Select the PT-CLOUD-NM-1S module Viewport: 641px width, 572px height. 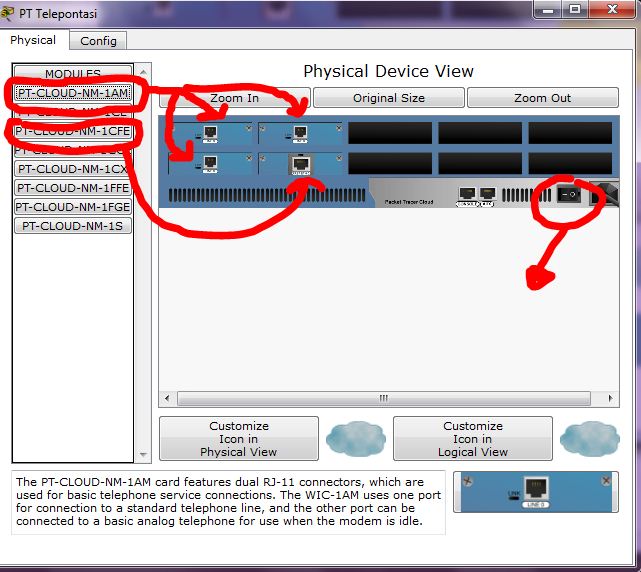(73, 226)
